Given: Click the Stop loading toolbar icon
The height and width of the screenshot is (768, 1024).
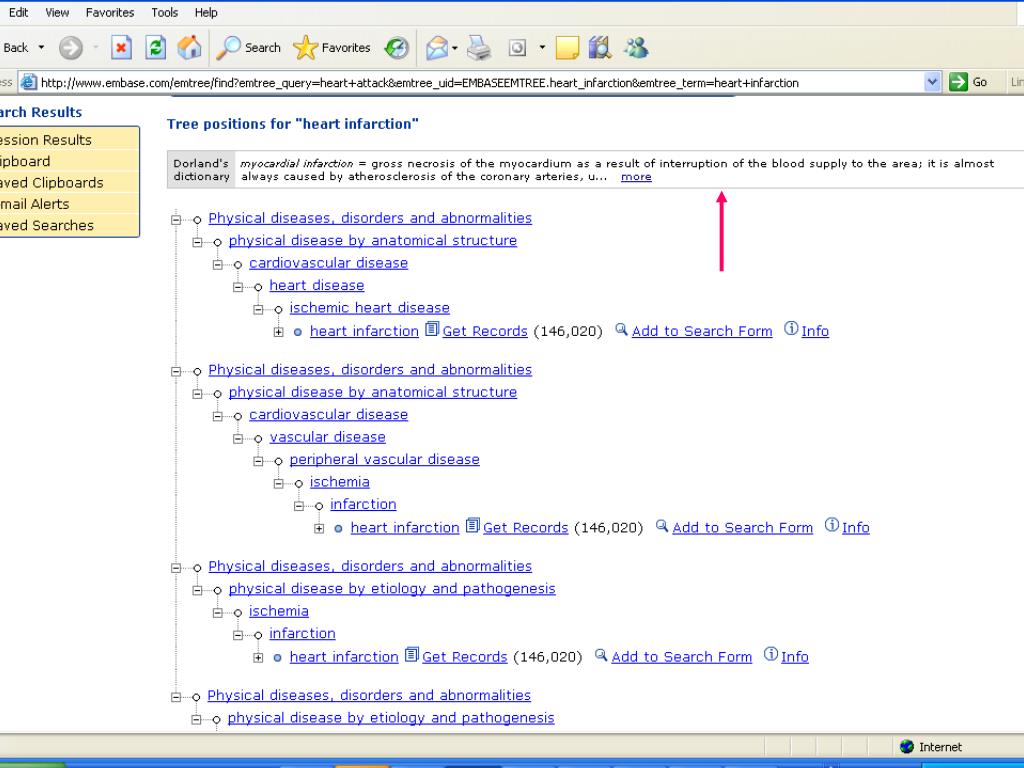Looking at the screenshot, I should tap(121, 48).
